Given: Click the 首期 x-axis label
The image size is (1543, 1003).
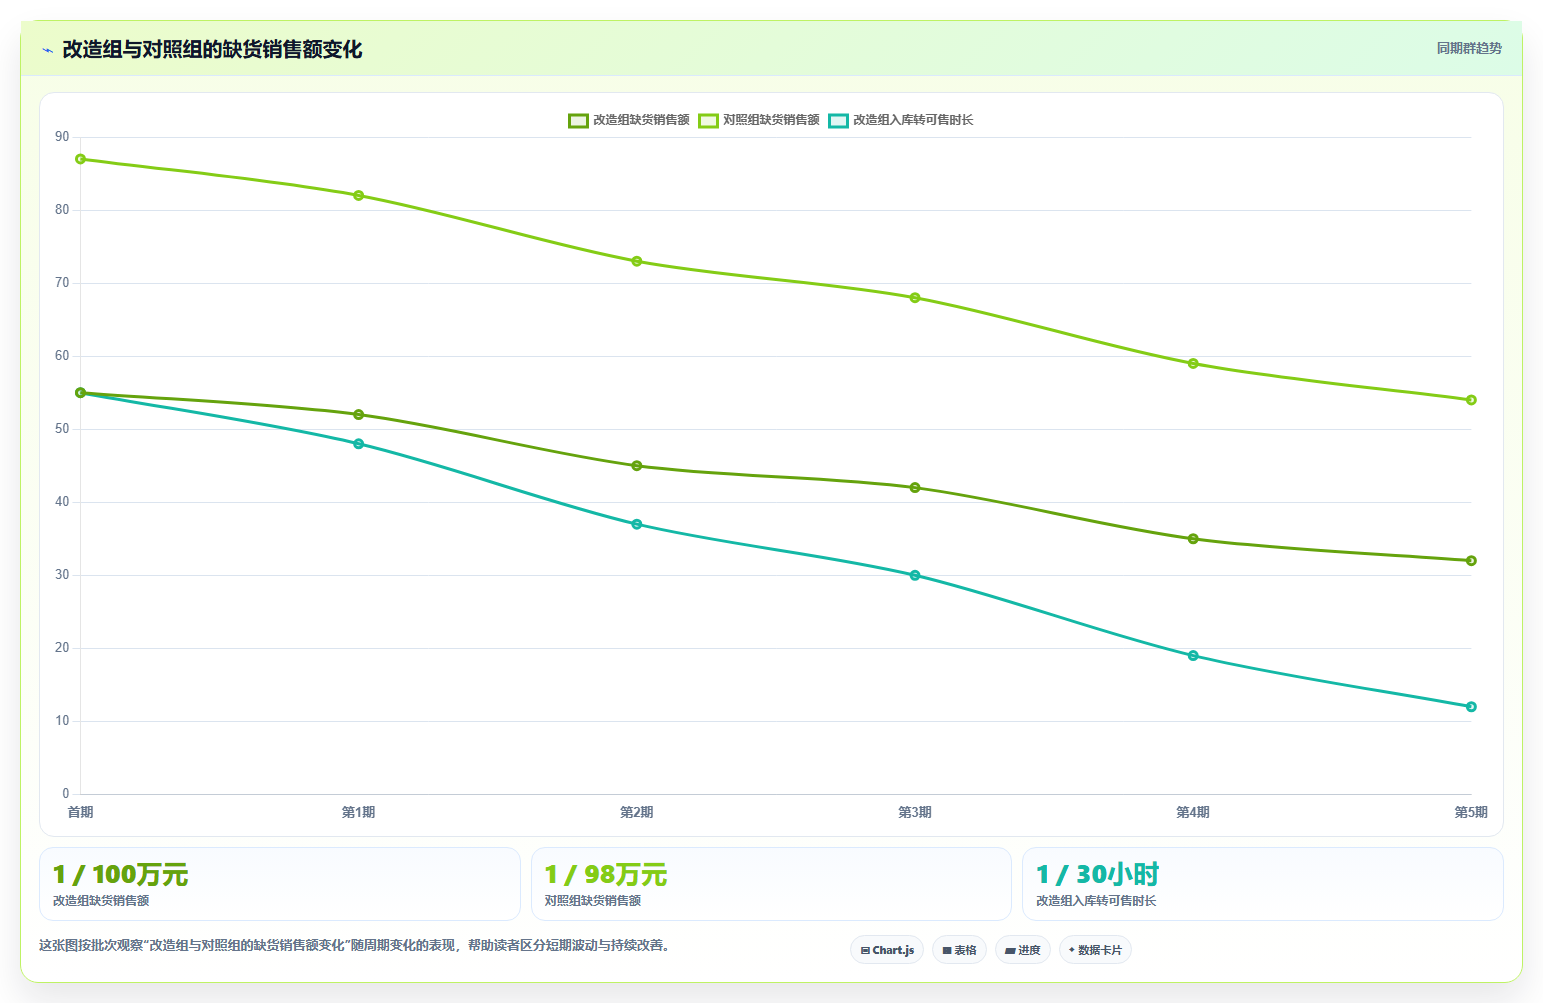Looking at the screenshot, I should click(x=81, y=812).
